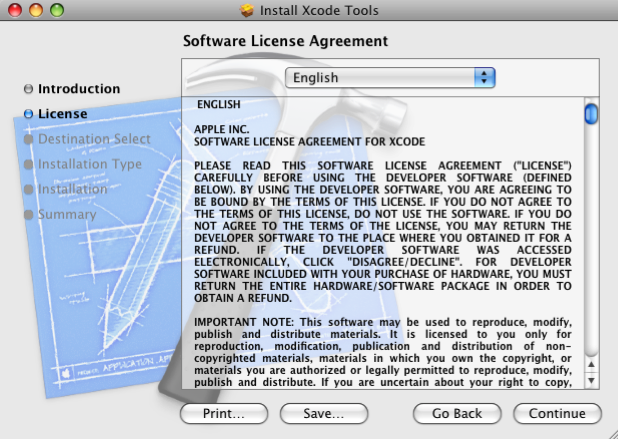Click the scroll down arrow of license text
The image size is (618, 439).
click(x=591, y=381)
